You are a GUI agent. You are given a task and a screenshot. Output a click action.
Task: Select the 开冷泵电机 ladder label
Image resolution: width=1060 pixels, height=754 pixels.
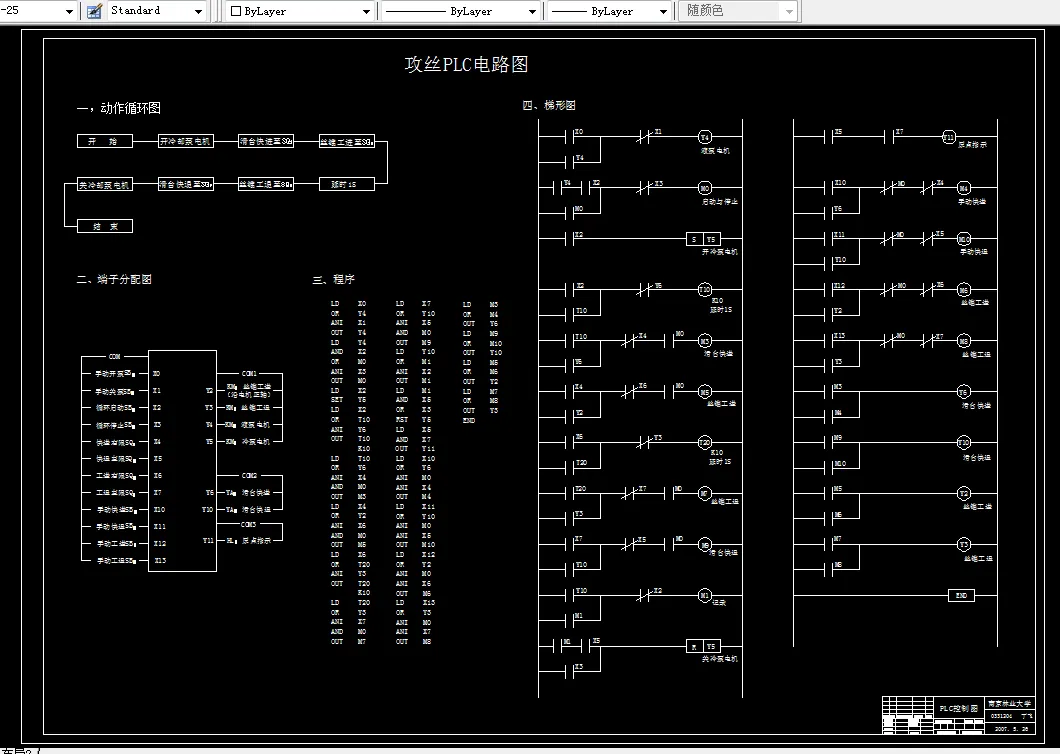720,252
